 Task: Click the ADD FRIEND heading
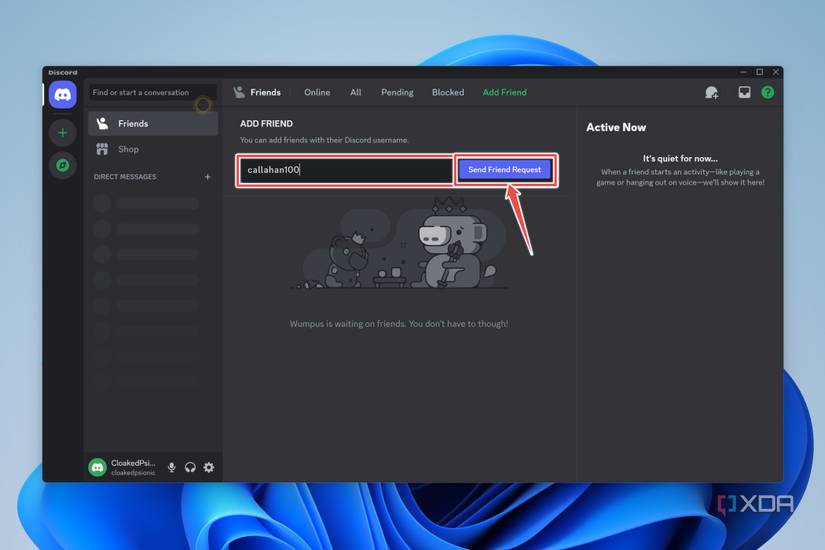click(266, 124)
